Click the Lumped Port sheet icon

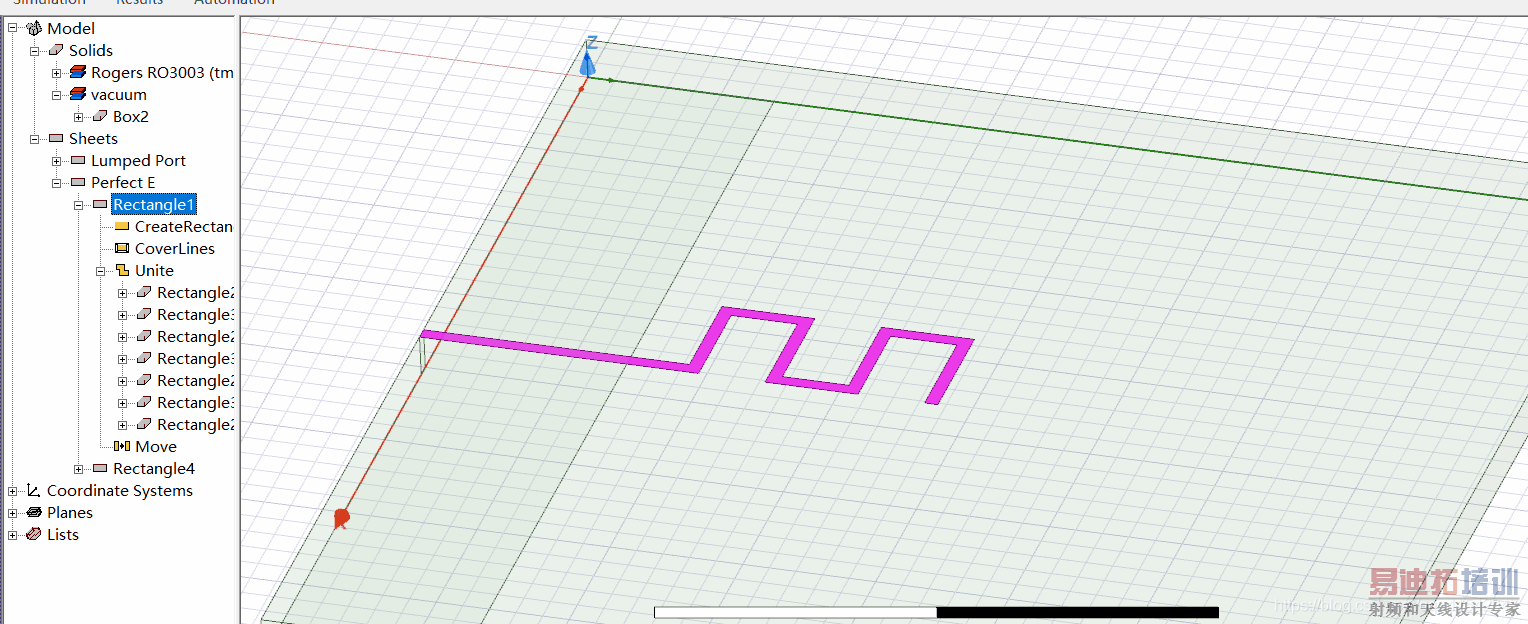point(78,160)
